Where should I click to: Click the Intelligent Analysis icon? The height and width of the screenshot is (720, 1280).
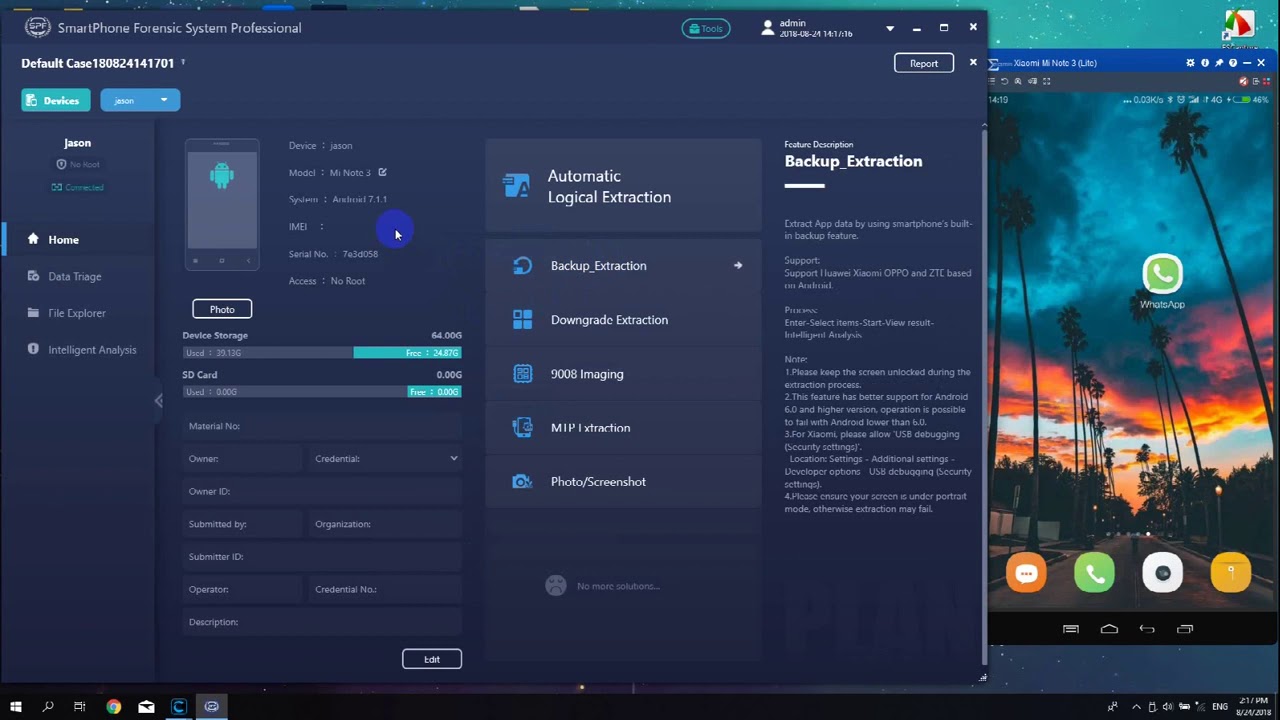pos(33,350)
